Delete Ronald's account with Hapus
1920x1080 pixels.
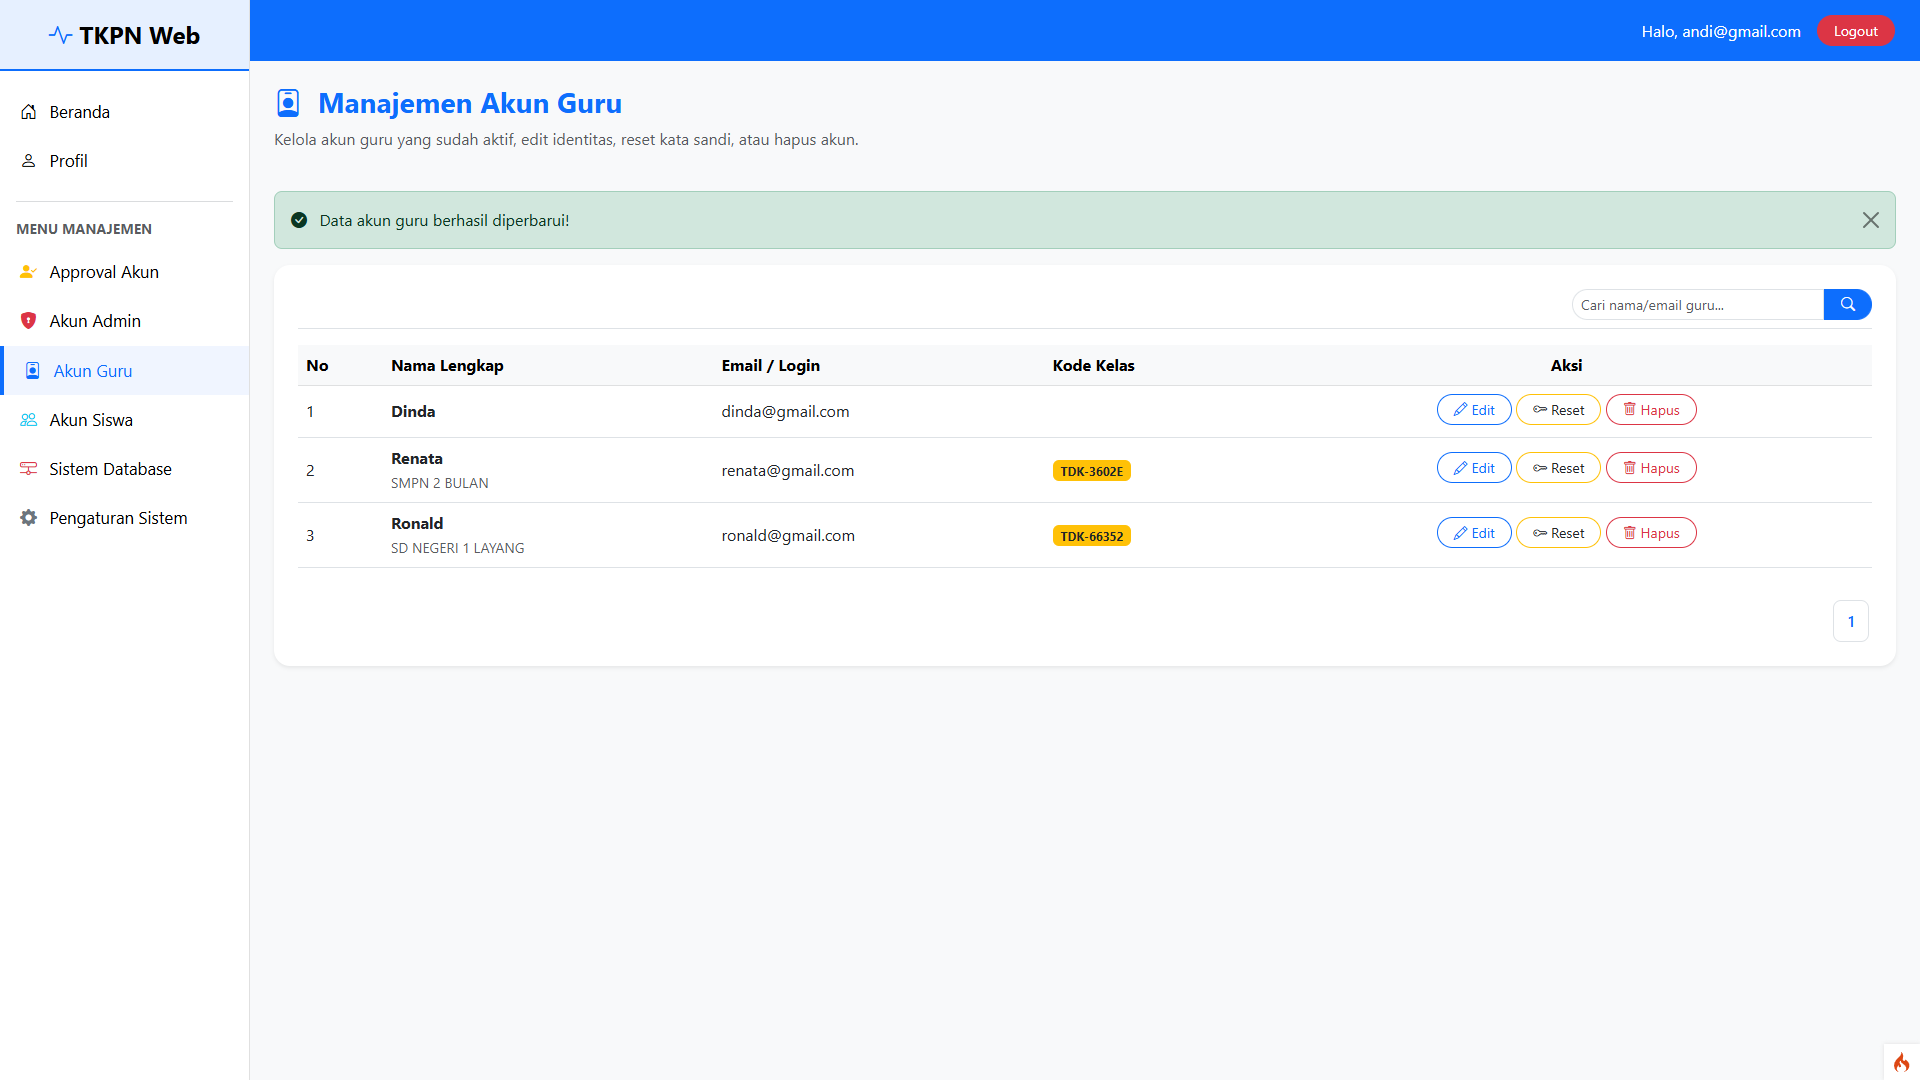click(1650, 533)
